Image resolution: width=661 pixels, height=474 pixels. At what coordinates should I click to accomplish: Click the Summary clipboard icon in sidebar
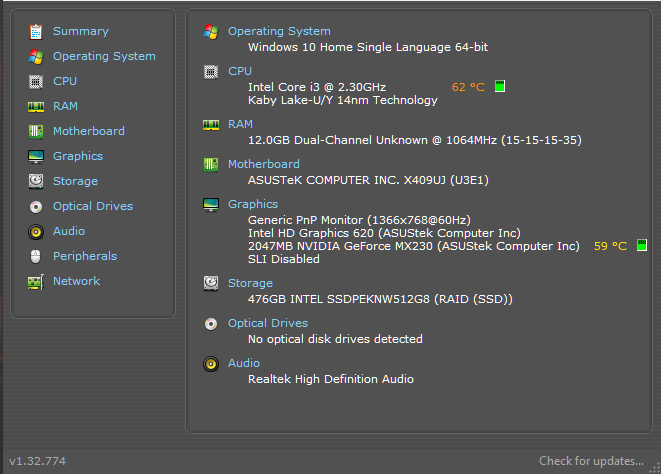point(36,32)
